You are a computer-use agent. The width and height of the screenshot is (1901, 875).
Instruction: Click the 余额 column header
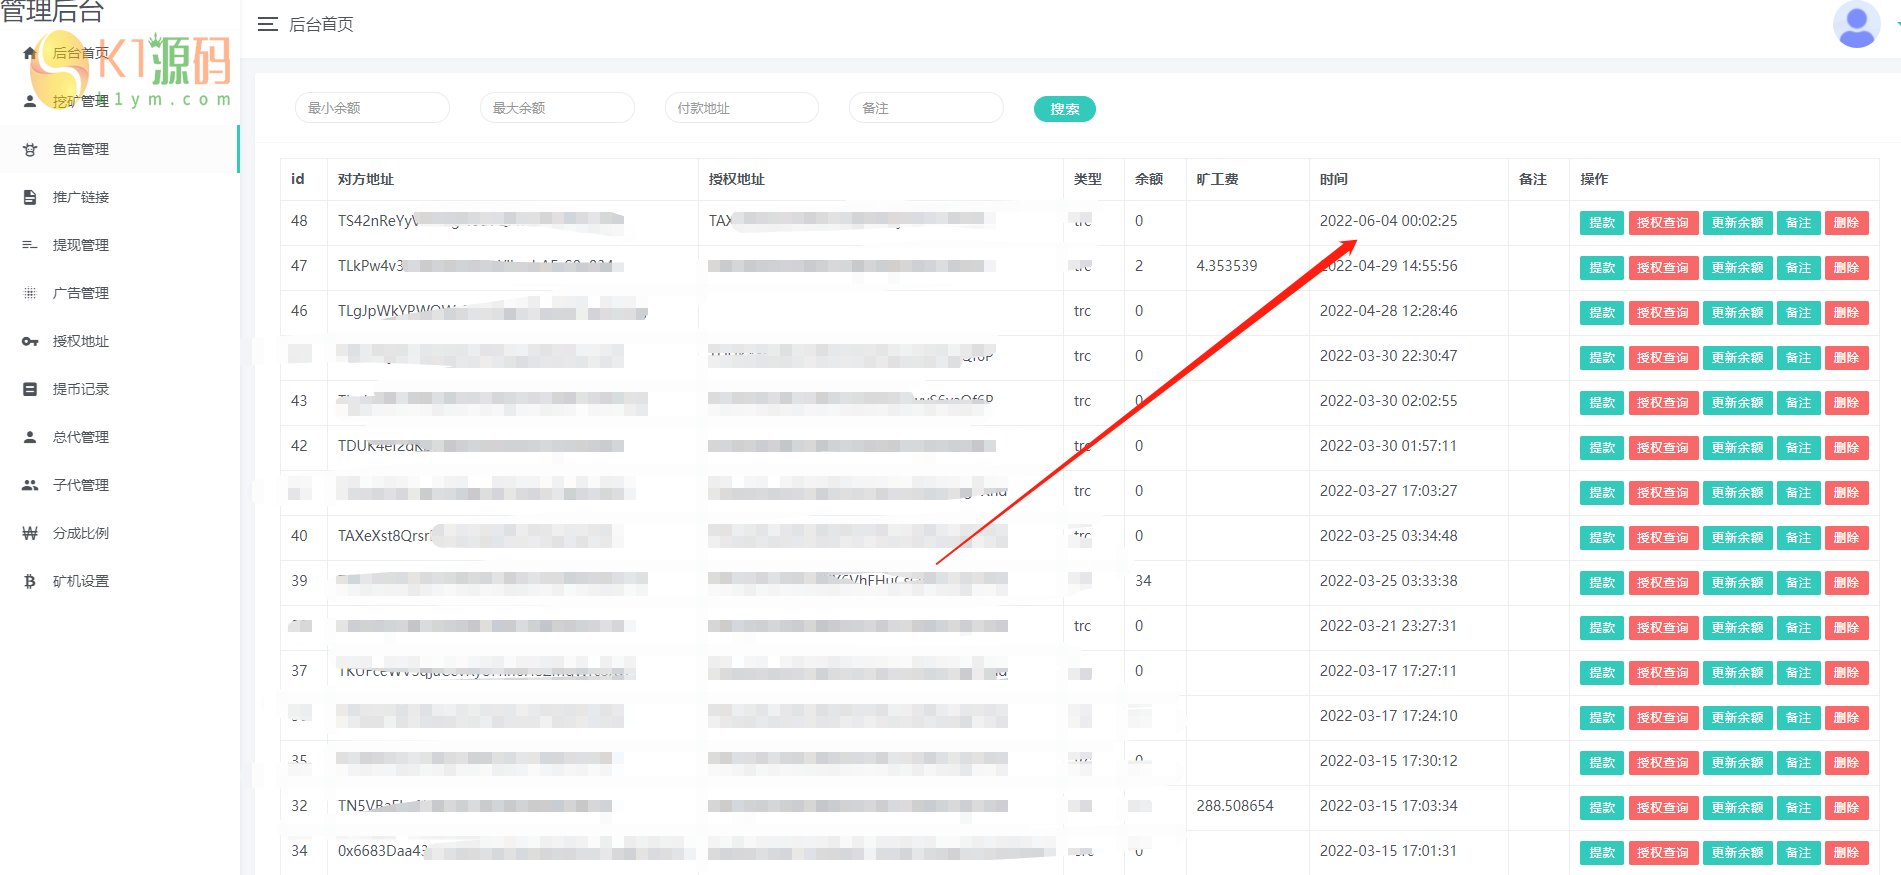click(1149, 179)
